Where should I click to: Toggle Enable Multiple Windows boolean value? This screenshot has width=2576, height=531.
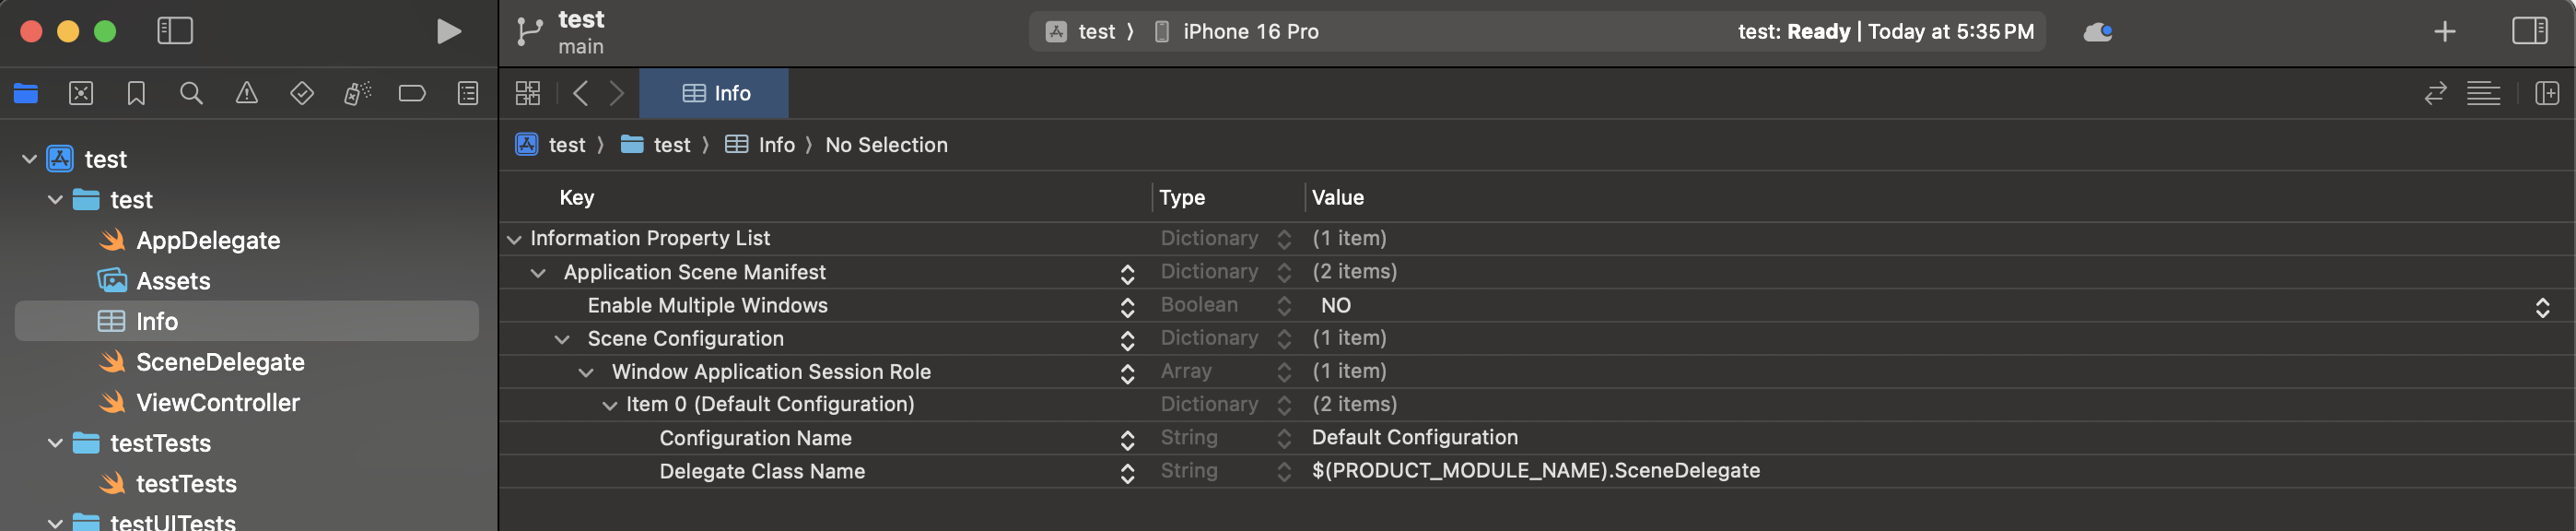pos(2541,306)
